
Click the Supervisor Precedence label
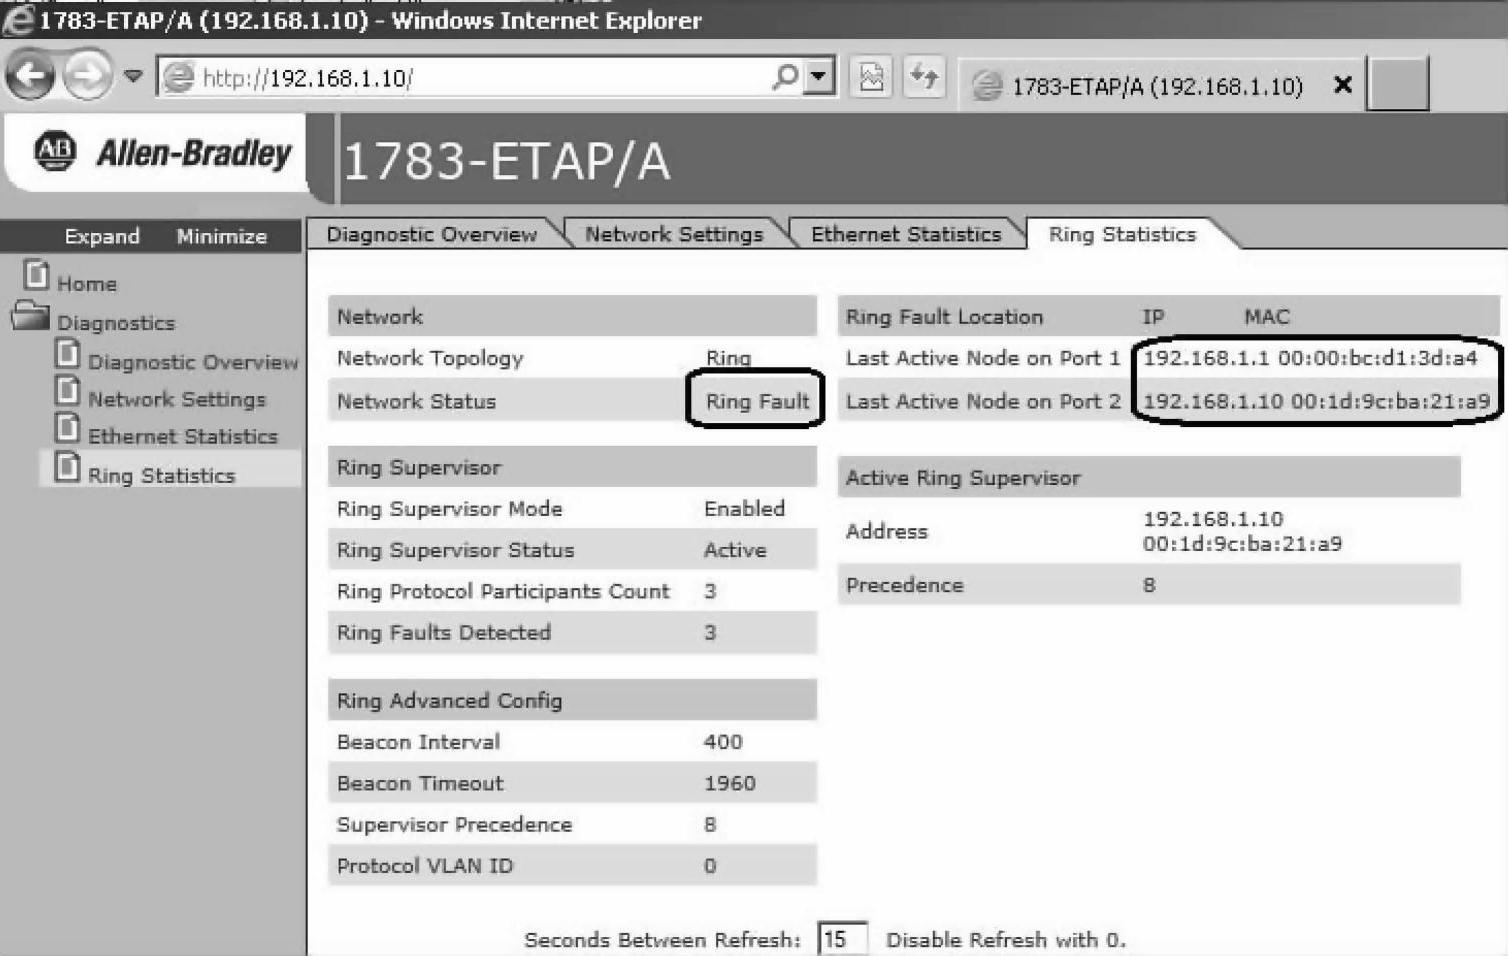pyautogui.click(x=455, y=825)
